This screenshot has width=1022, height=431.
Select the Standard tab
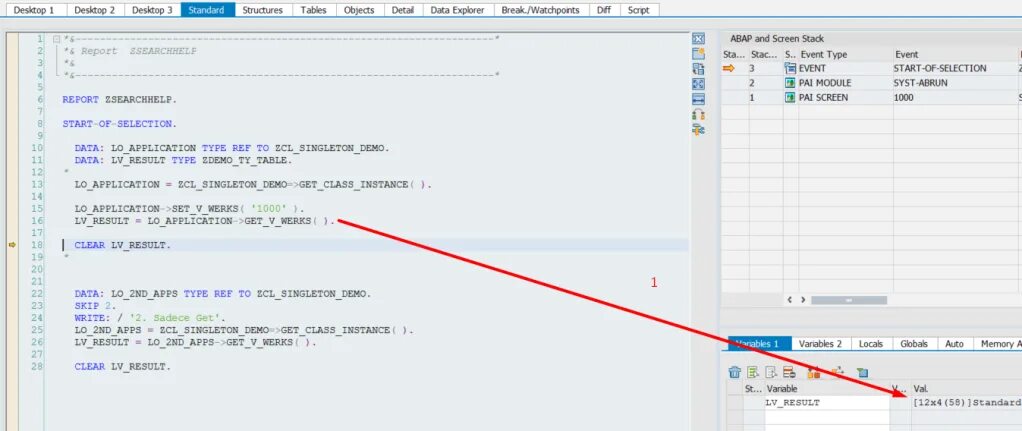(x=207, y=10)
